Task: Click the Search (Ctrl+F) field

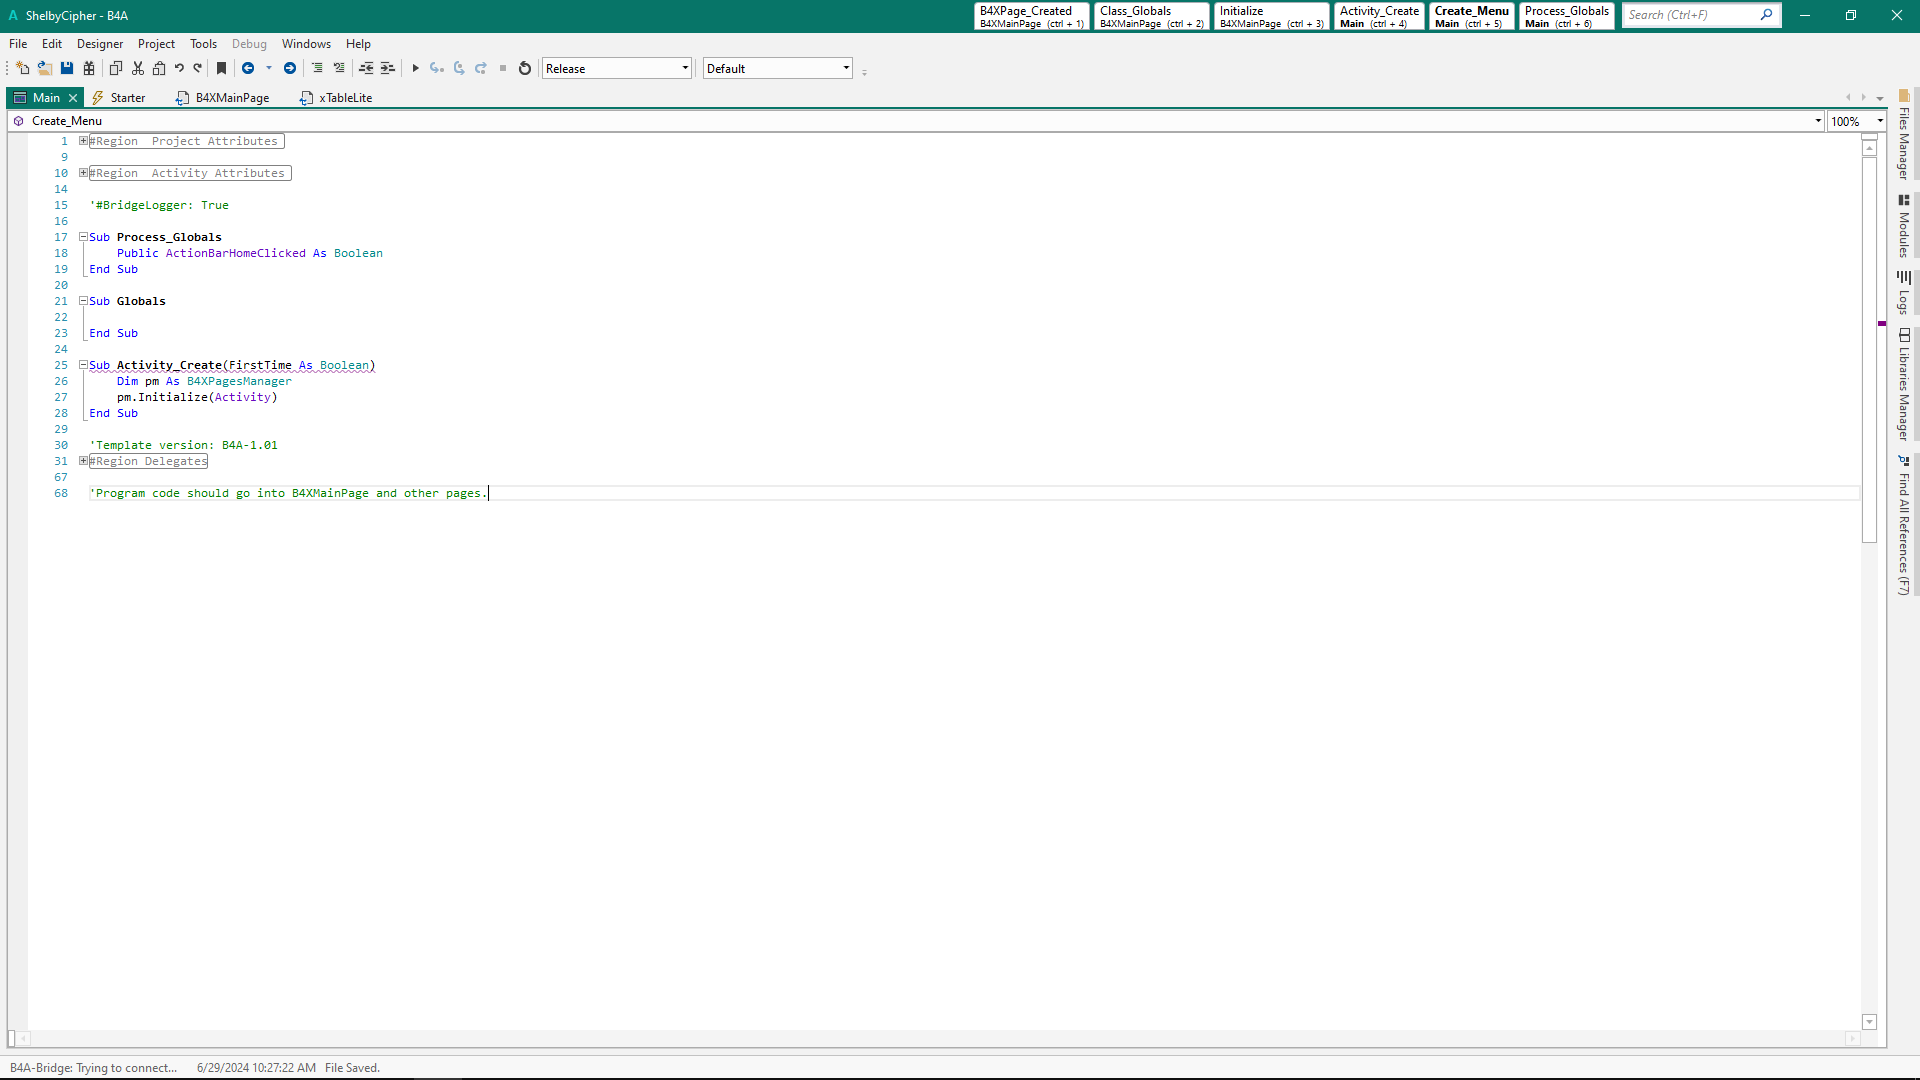Action: click(x=1690, y=15)
